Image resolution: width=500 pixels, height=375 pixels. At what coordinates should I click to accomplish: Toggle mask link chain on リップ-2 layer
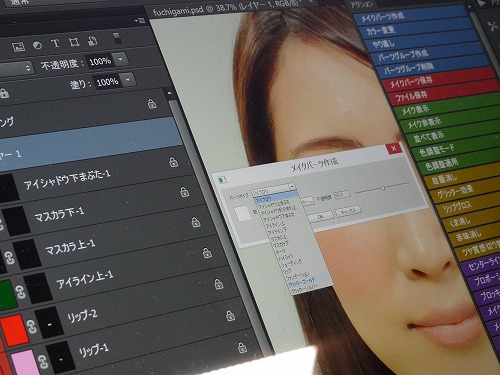[x=32, y=326]
